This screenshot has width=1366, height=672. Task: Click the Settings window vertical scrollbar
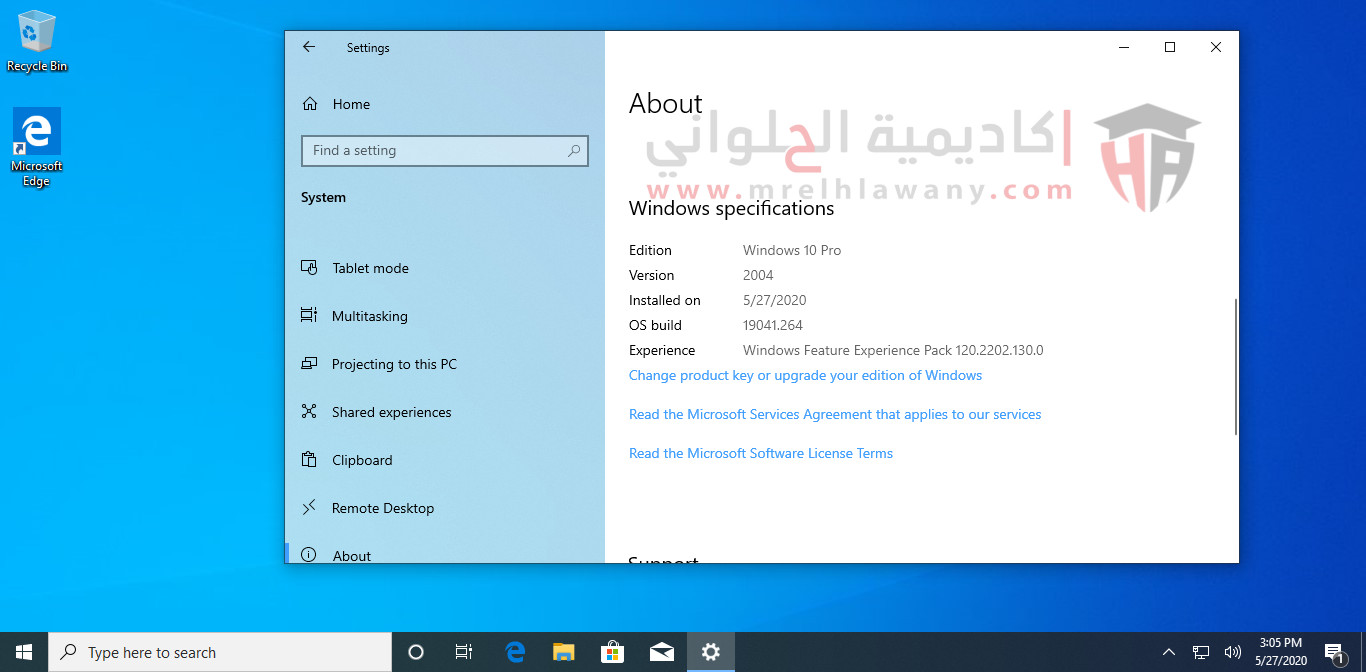[1236, 366]
